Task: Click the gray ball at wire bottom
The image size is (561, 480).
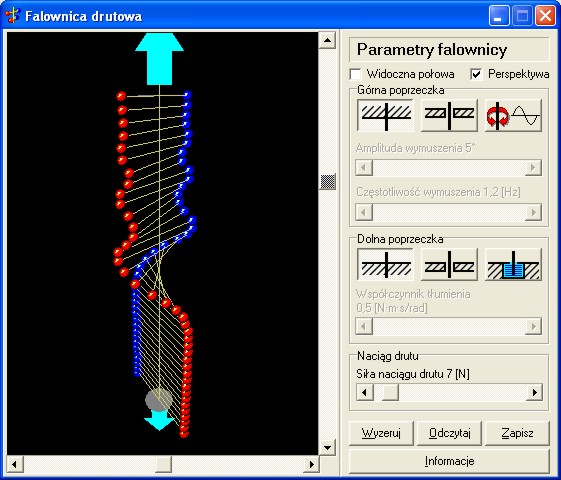Action: coord(159,400)
